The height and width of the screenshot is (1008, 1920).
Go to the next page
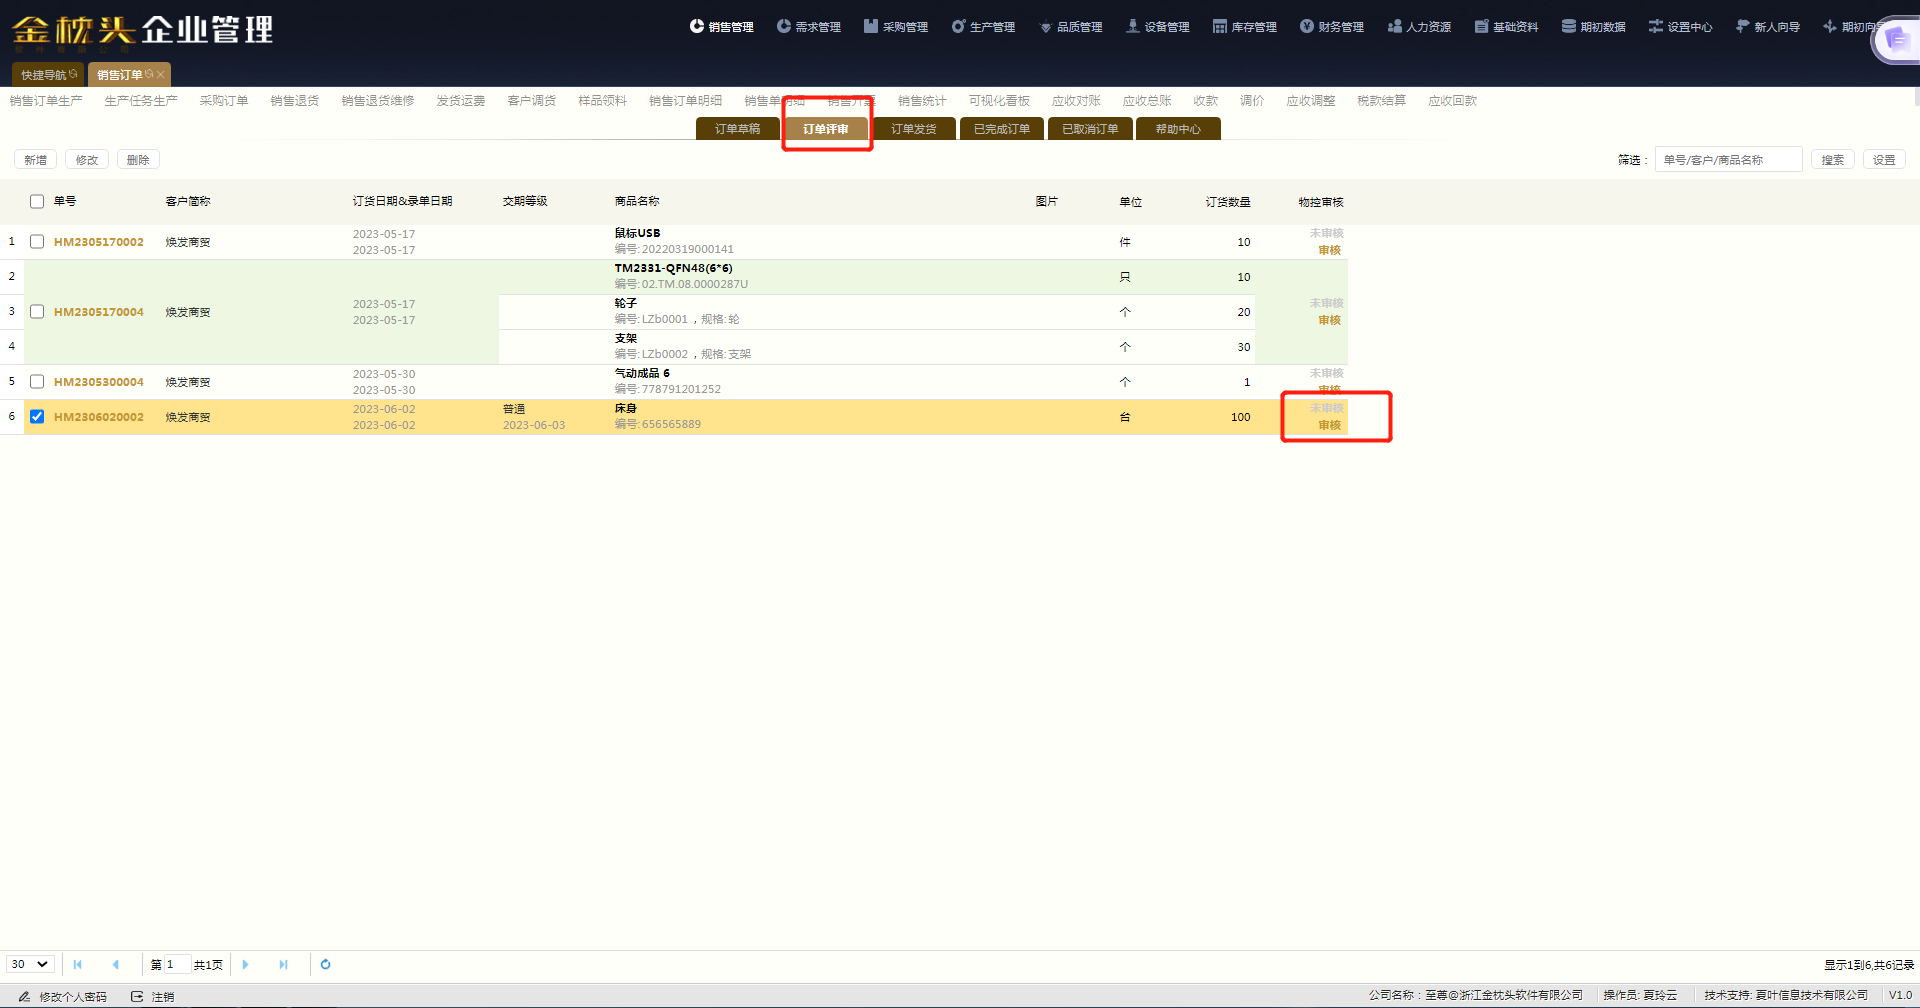click(245, 964)
